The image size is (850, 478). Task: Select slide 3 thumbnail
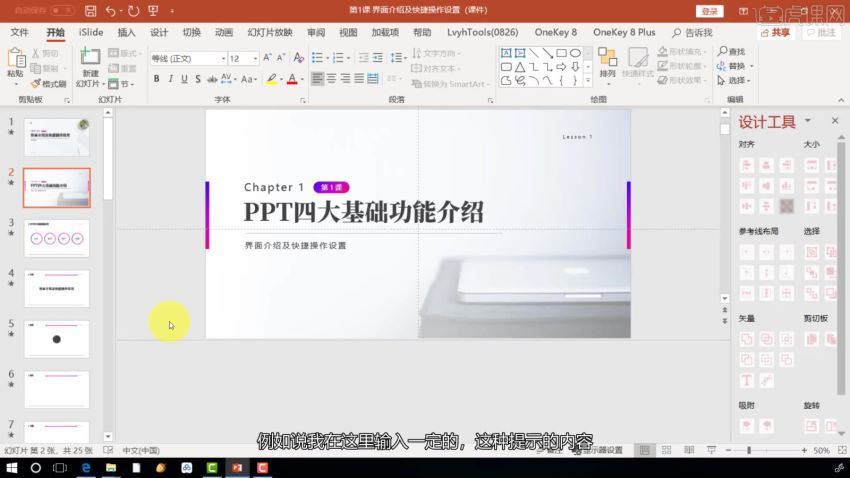point(56,238)
